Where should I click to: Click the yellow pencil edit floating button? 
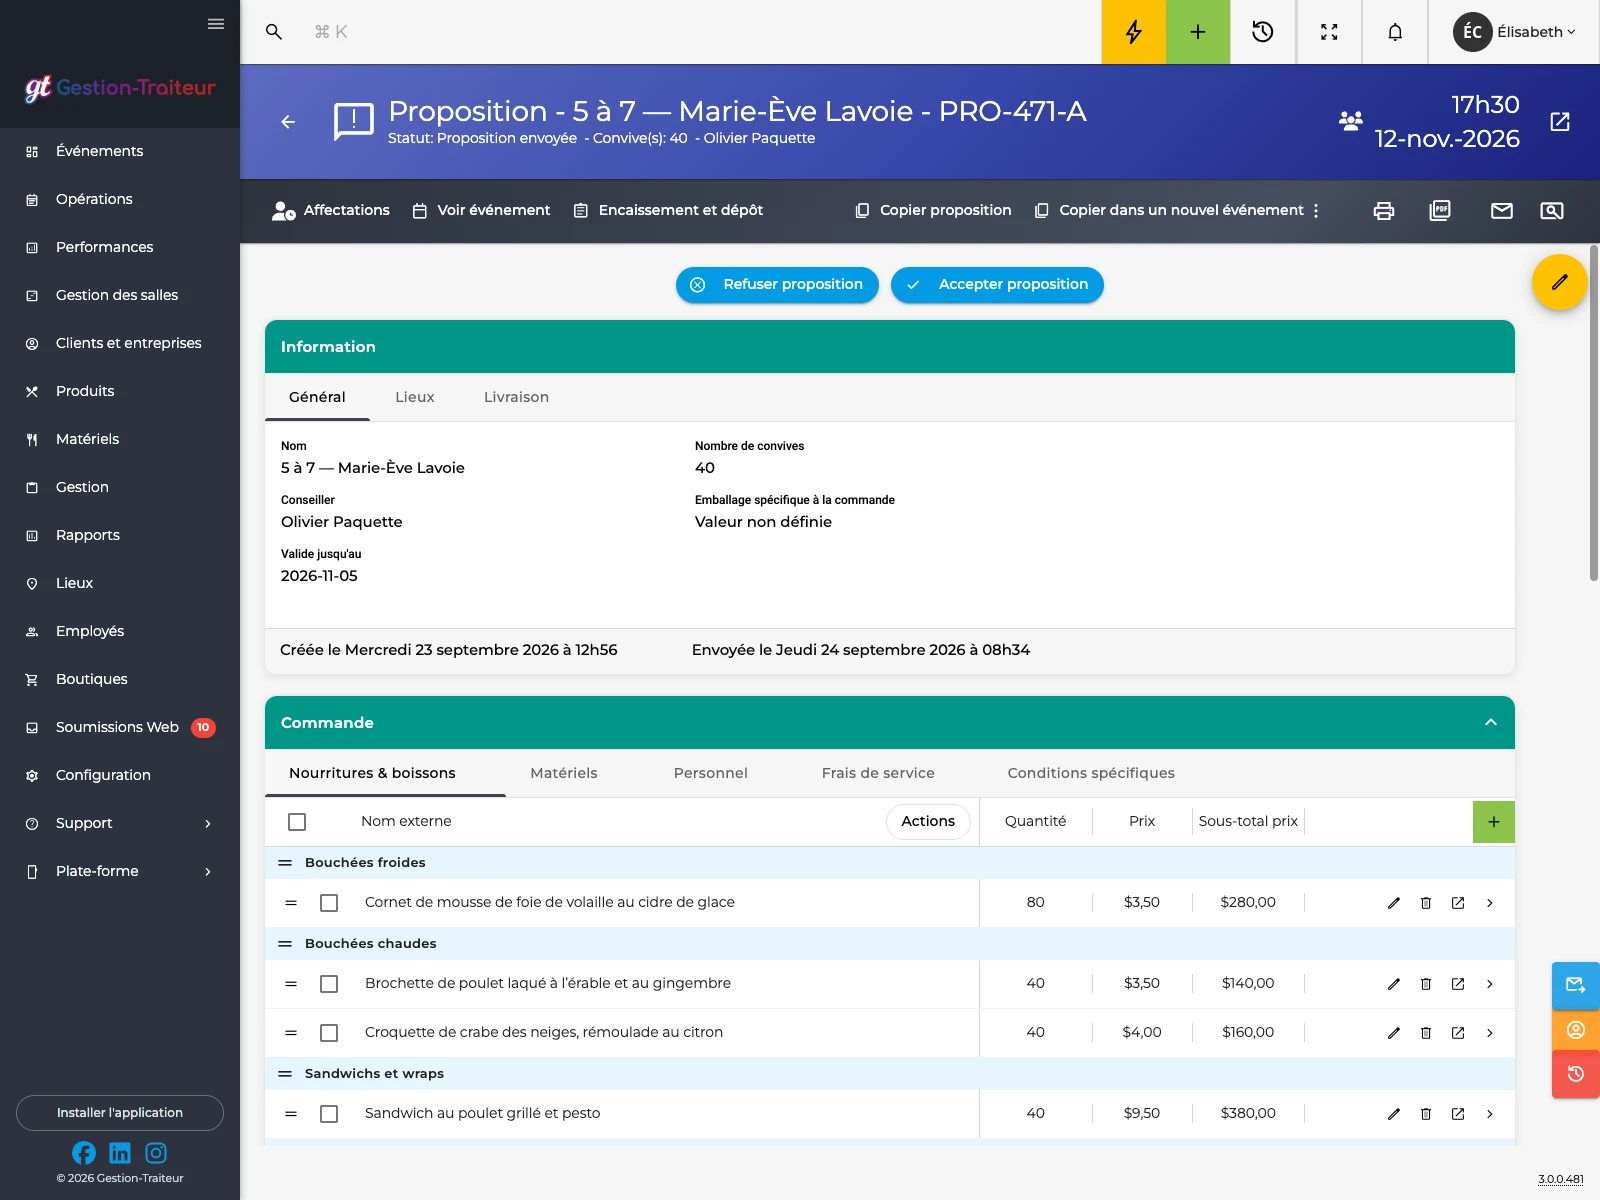pyautogui.click(x=1560, y=282)
